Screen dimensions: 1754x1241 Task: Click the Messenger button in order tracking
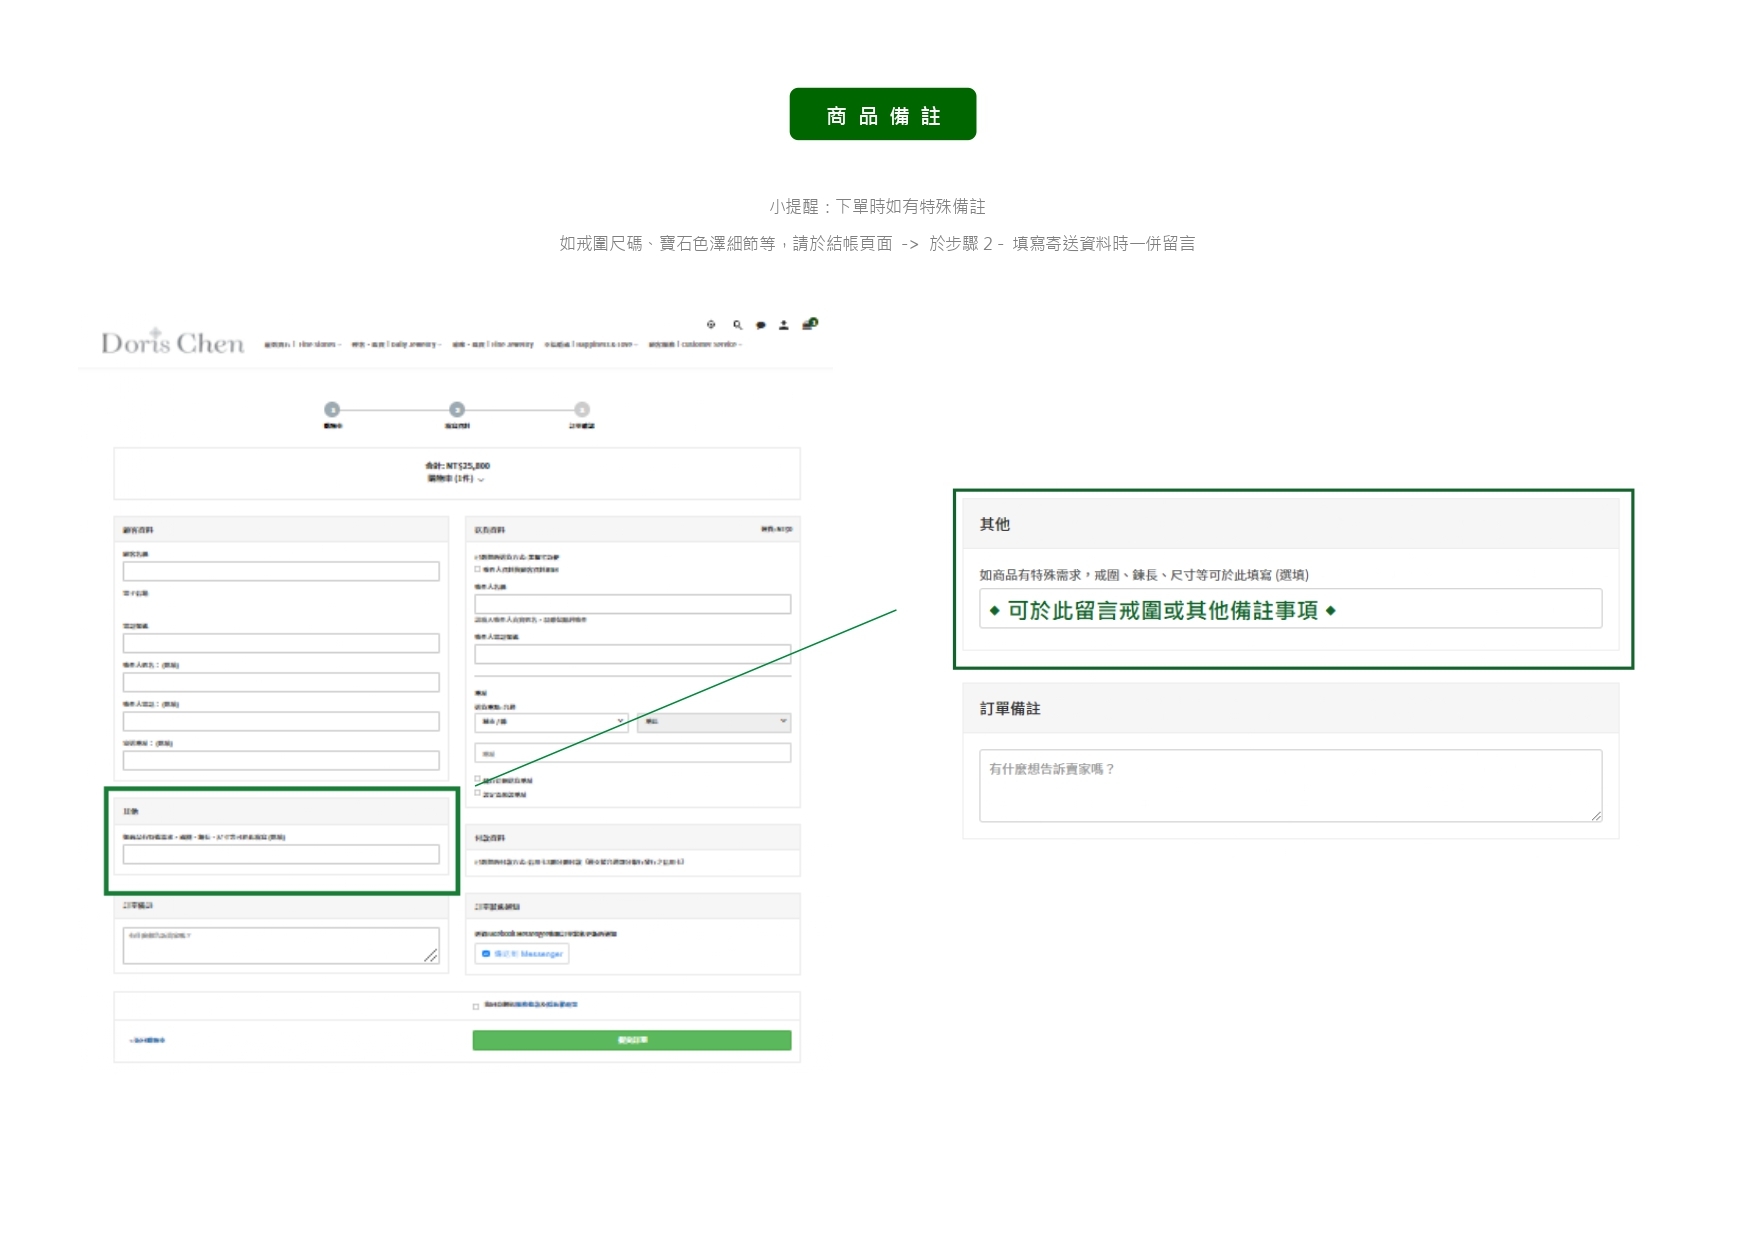point(522,954)
